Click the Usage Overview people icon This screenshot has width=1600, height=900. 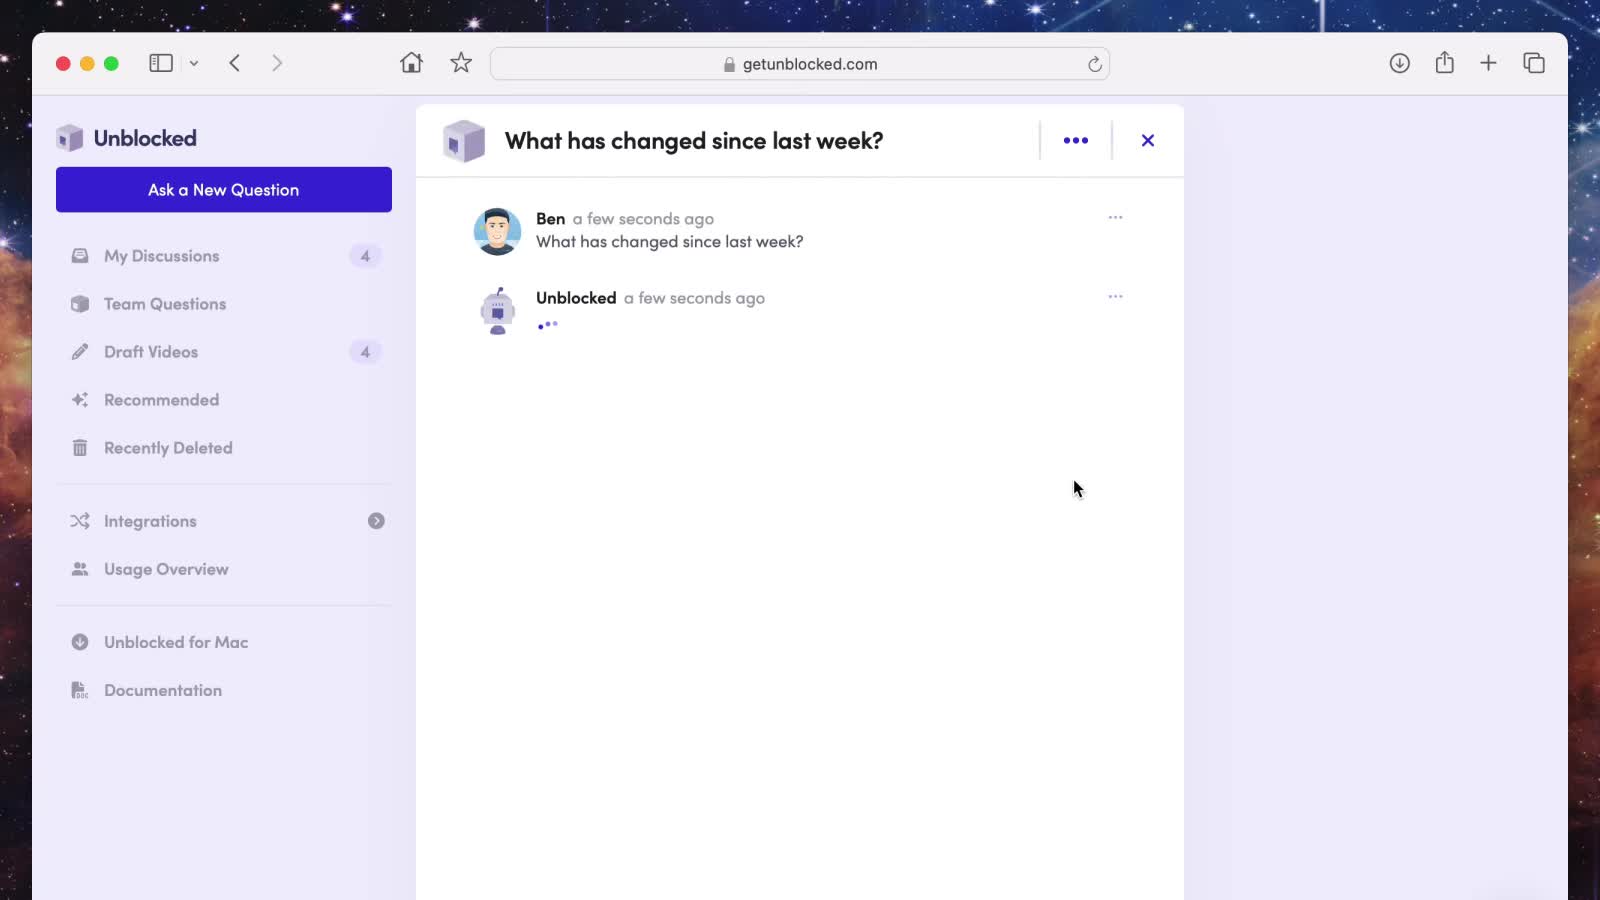pos(80,569)
